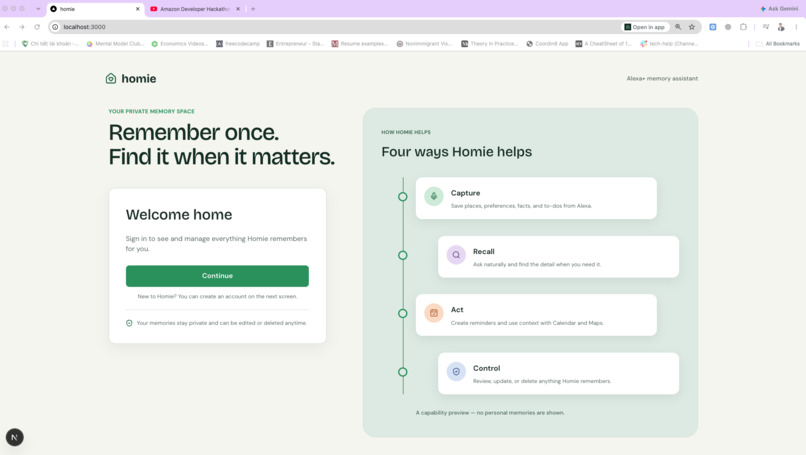Click 'Alexa+ memory assistant' text
This screenshot has width=806, height=455.
click(662, 79)
